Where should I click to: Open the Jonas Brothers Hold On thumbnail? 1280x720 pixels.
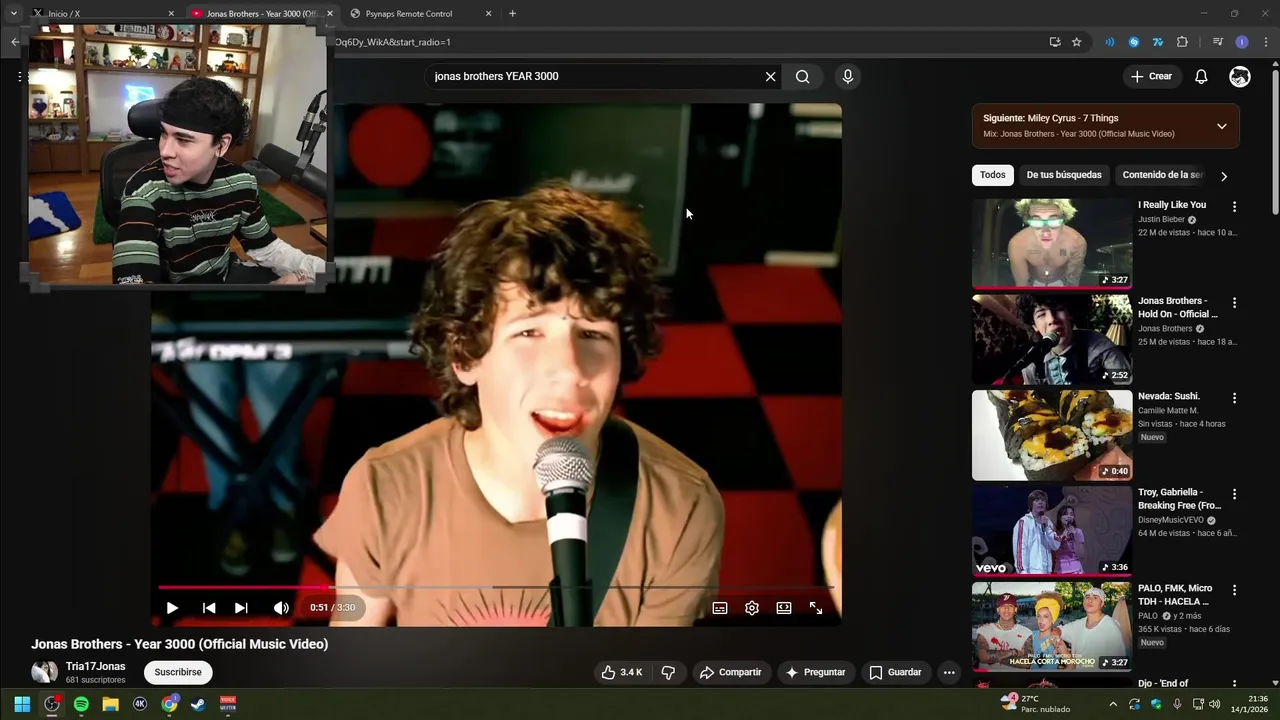(1052, 339)
